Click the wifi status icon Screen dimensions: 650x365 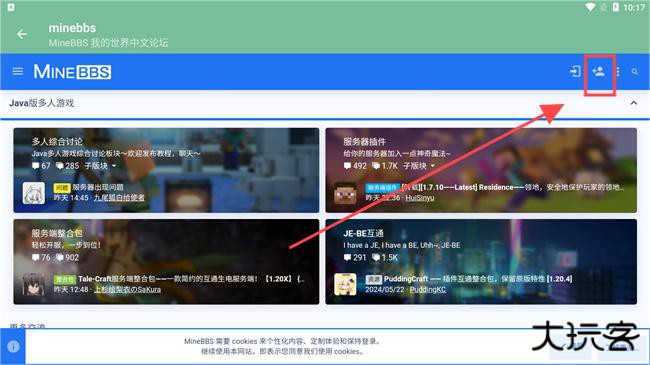pos(589,7)
